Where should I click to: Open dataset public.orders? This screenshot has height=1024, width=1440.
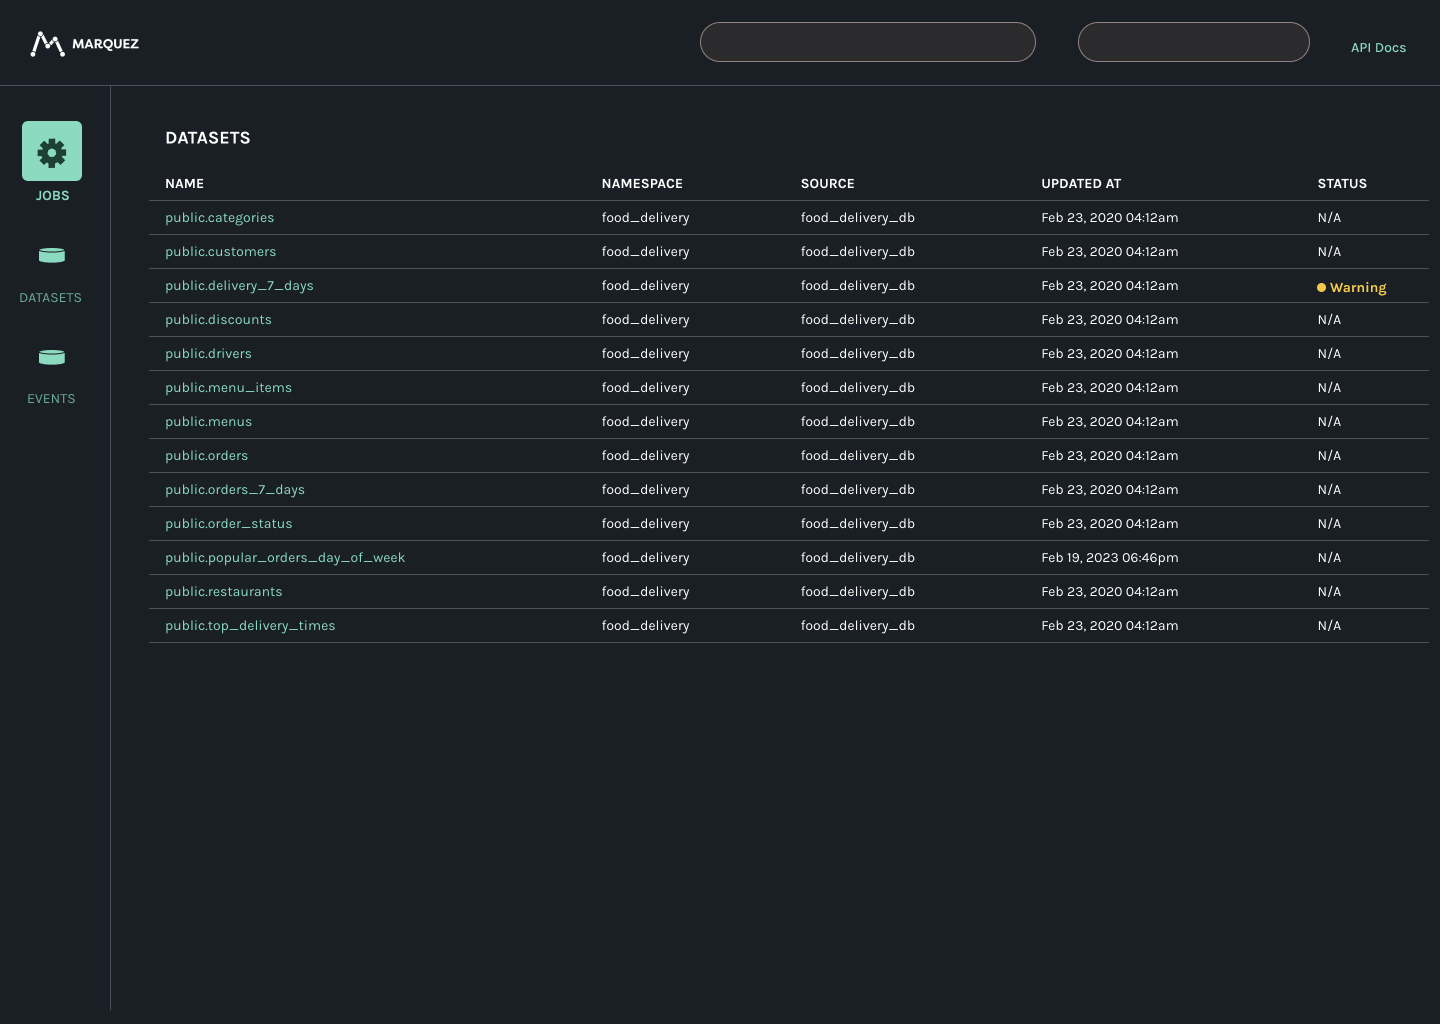click(x=206, y=456)
